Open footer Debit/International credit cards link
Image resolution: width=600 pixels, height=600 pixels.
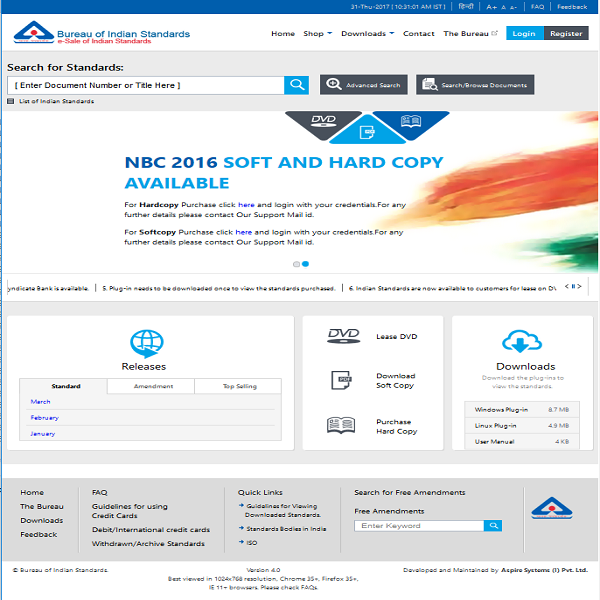[151, 530]
